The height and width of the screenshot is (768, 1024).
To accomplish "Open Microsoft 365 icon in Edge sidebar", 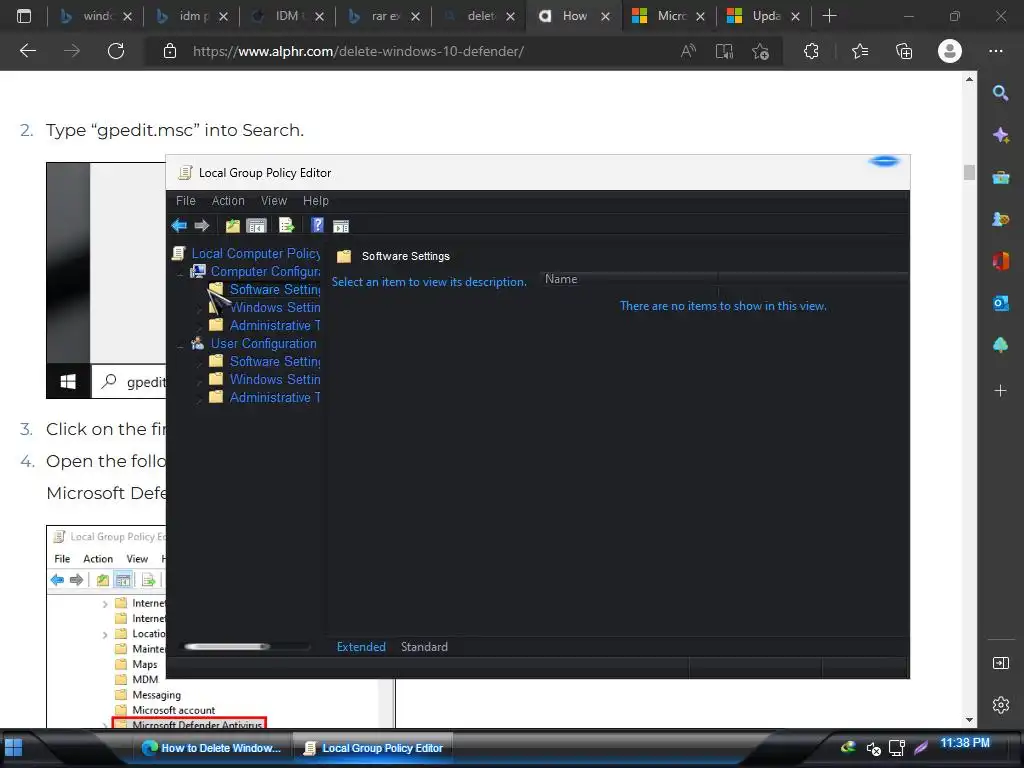I will coord(1000,261).
